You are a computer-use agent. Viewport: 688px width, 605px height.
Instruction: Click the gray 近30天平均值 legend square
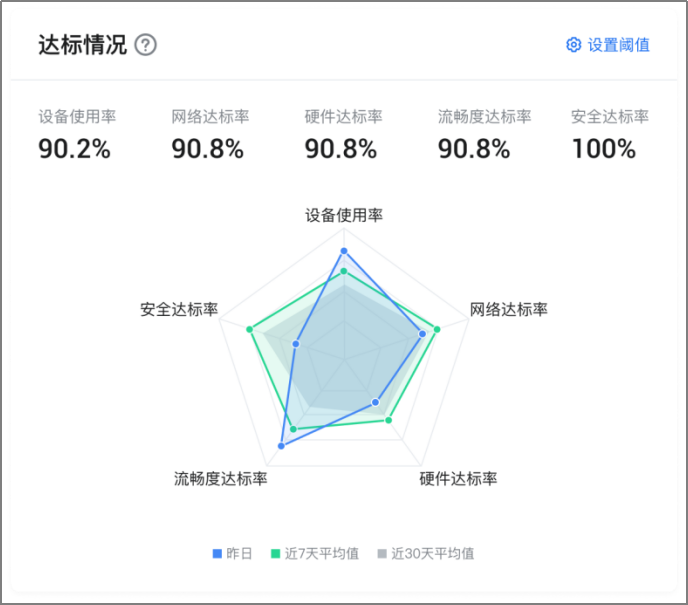(382, 554)
